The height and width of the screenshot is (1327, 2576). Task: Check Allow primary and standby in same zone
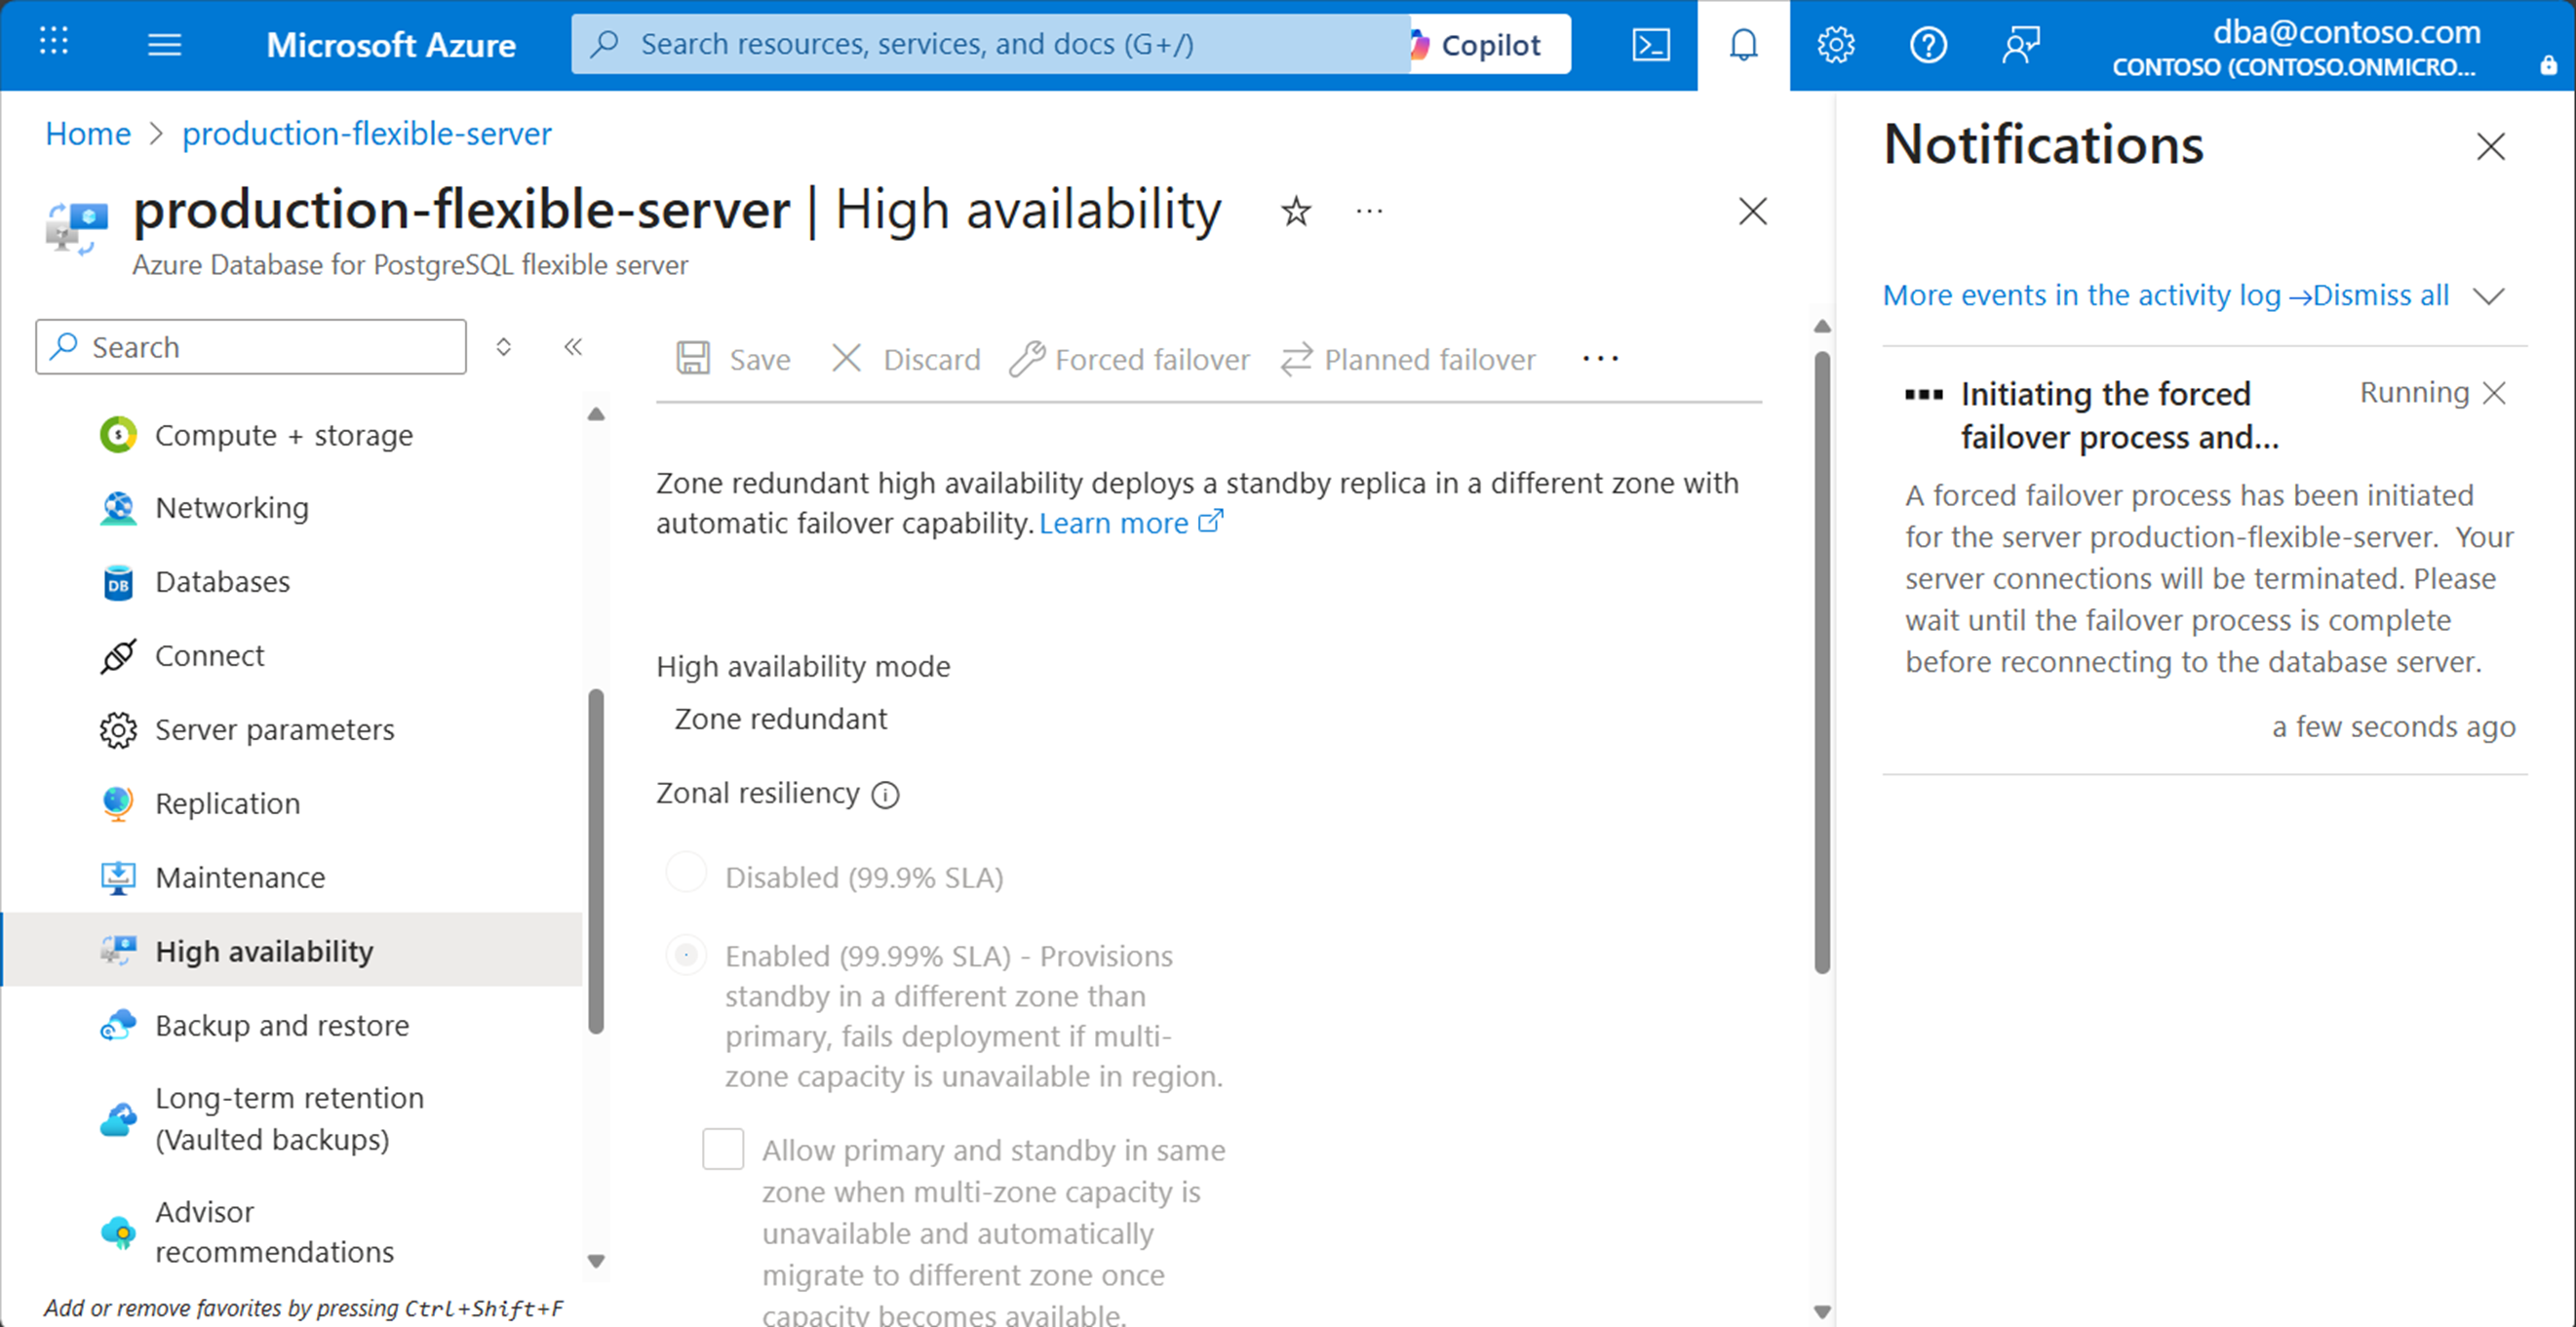click(x=722, y=1149)
